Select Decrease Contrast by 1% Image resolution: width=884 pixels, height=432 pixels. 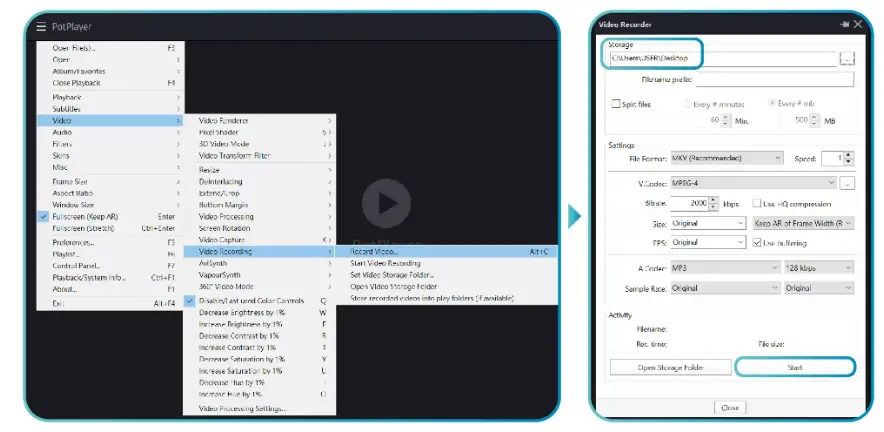click(259, 336)
